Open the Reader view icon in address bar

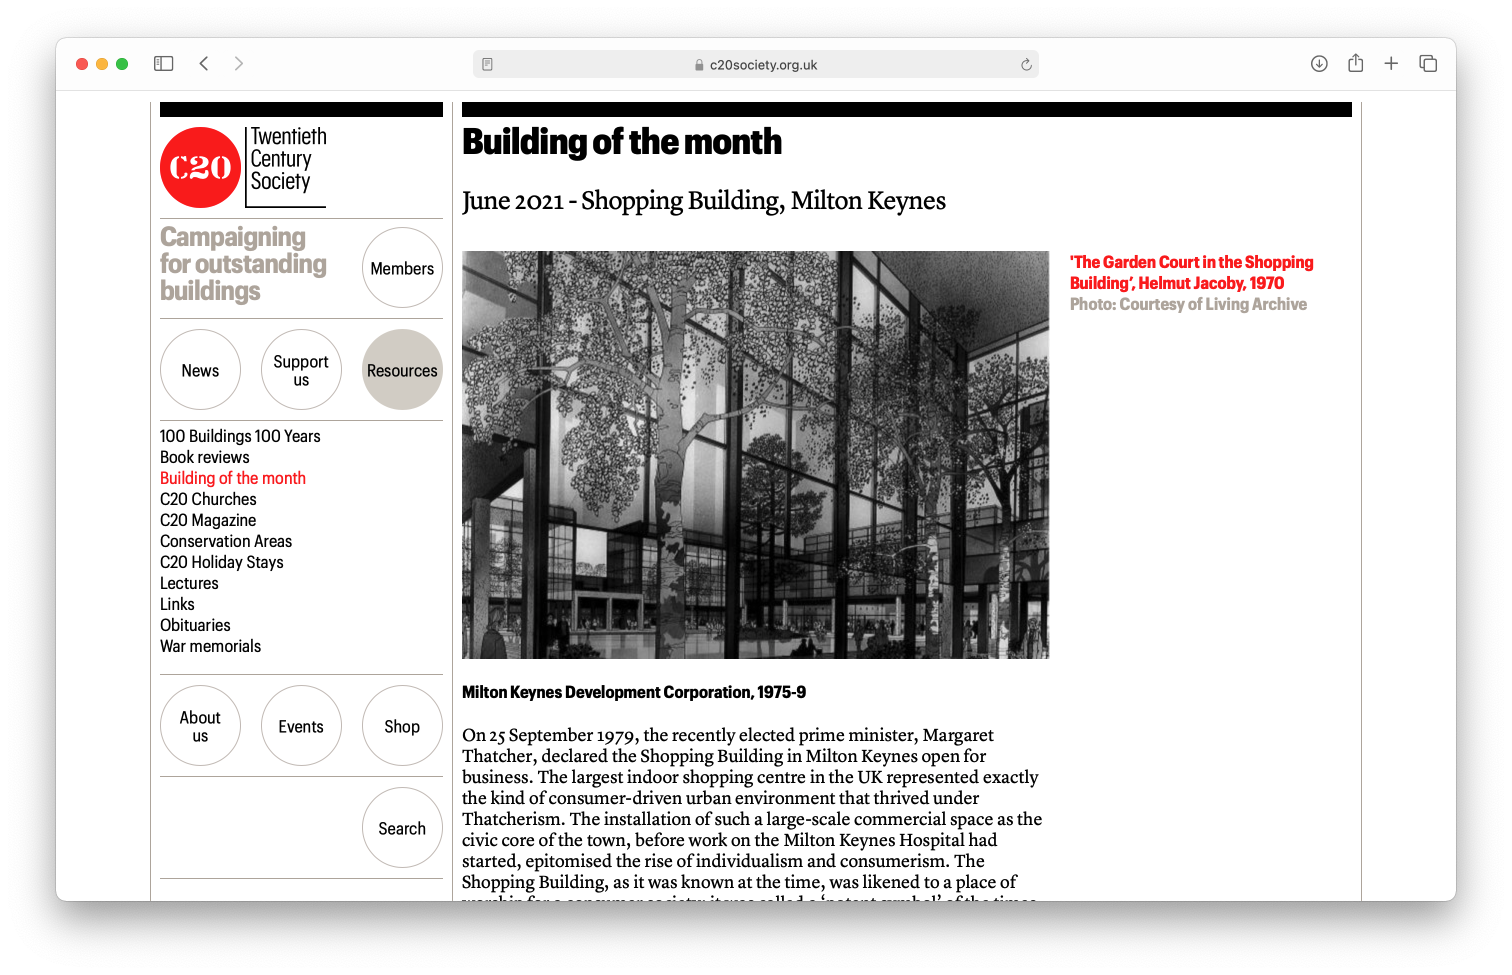[487, 65]
